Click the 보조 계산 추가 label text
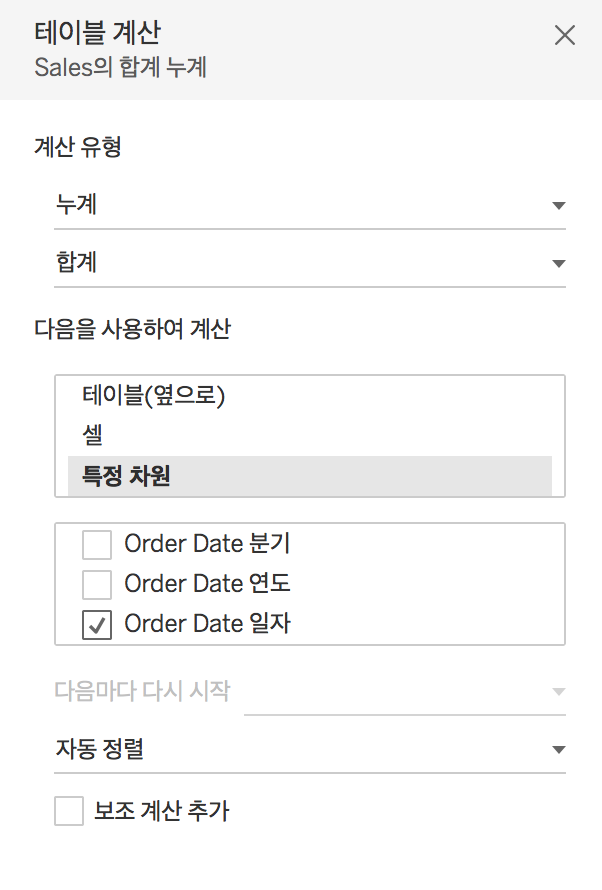The image size is (602, 890). click(x=162, y=811)
